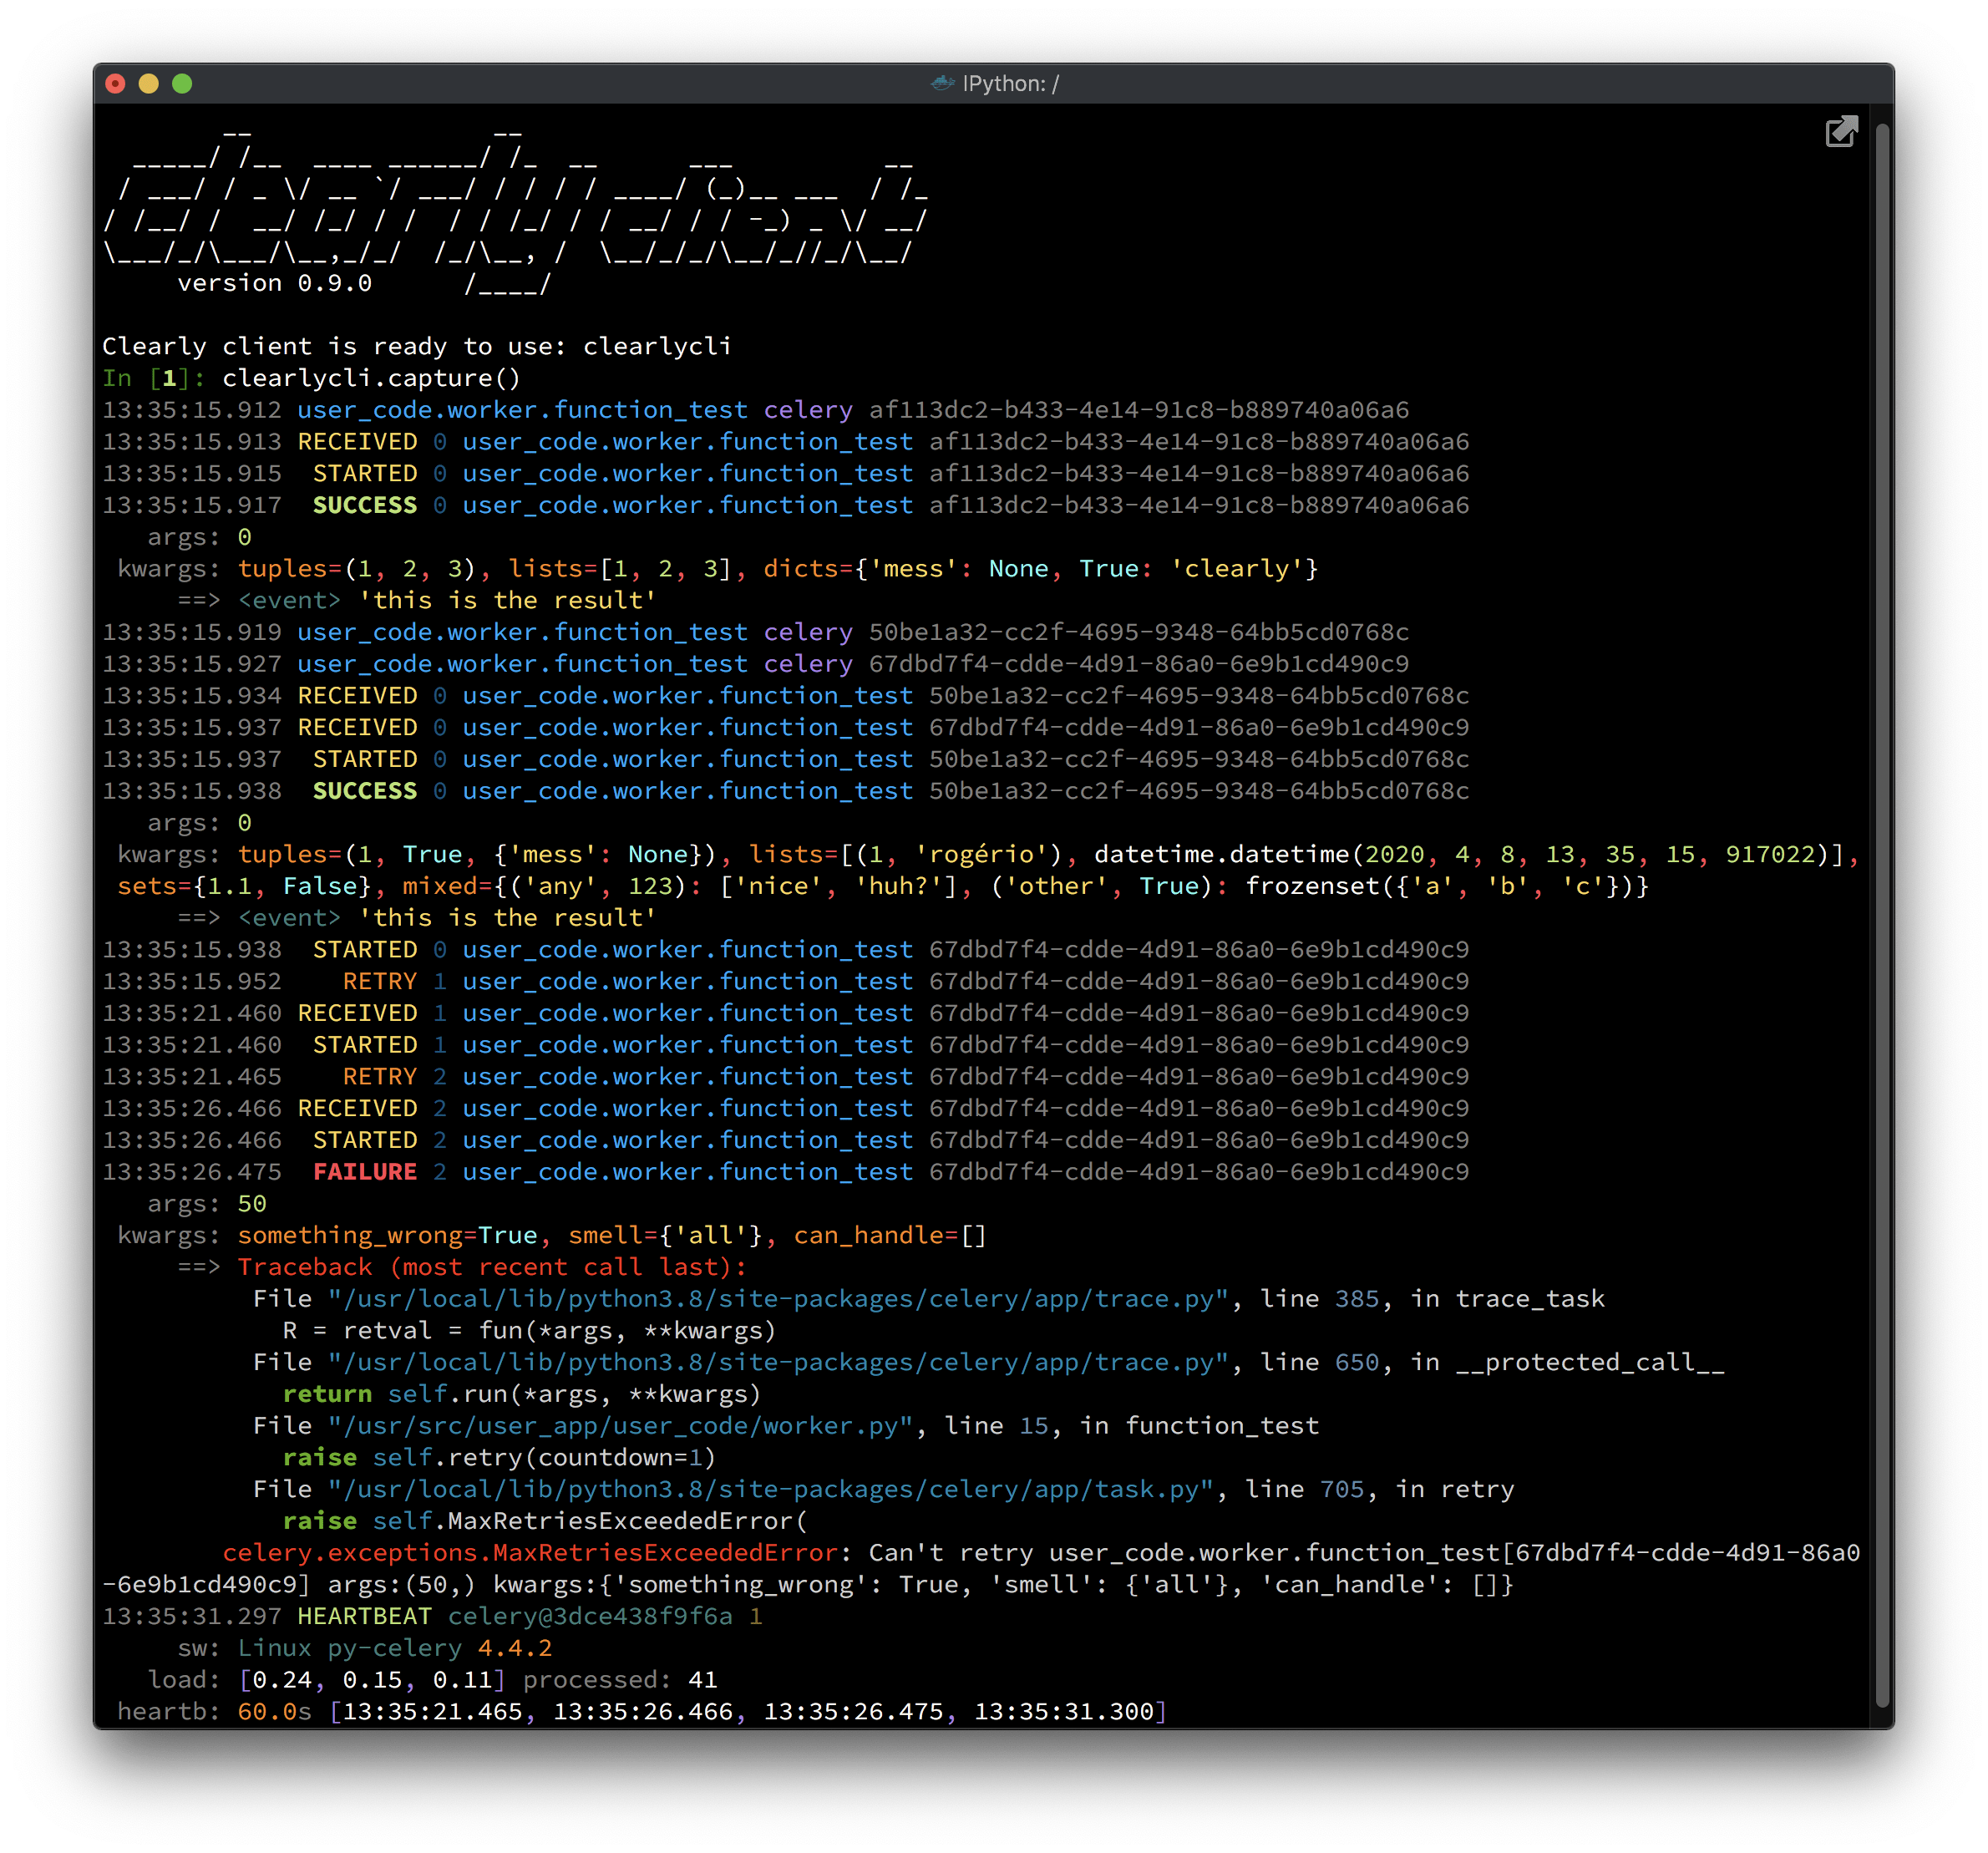Viewport: 1988px width, 1853px height.
Task: Click 'Linux py-celery 4.4.2' text
Action: coord(395,1648)
